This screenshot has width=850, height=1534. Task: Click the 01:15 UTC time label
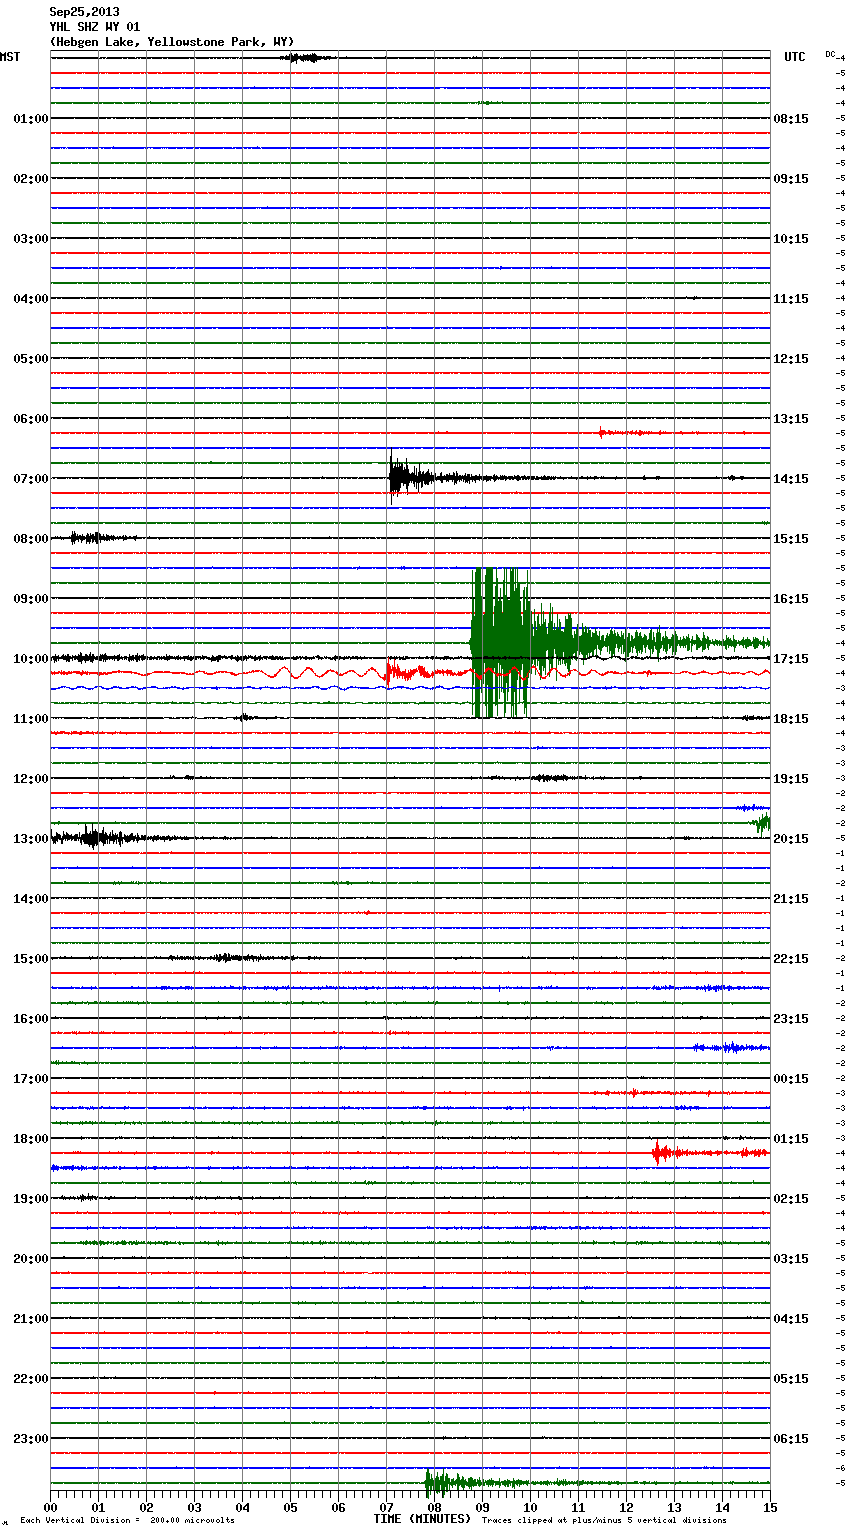click(x=791, y=1139)
